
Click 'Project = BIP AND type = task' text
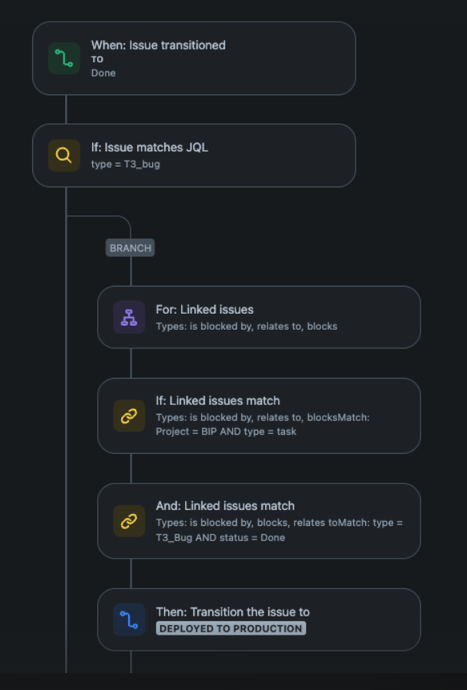coord(226,431)
